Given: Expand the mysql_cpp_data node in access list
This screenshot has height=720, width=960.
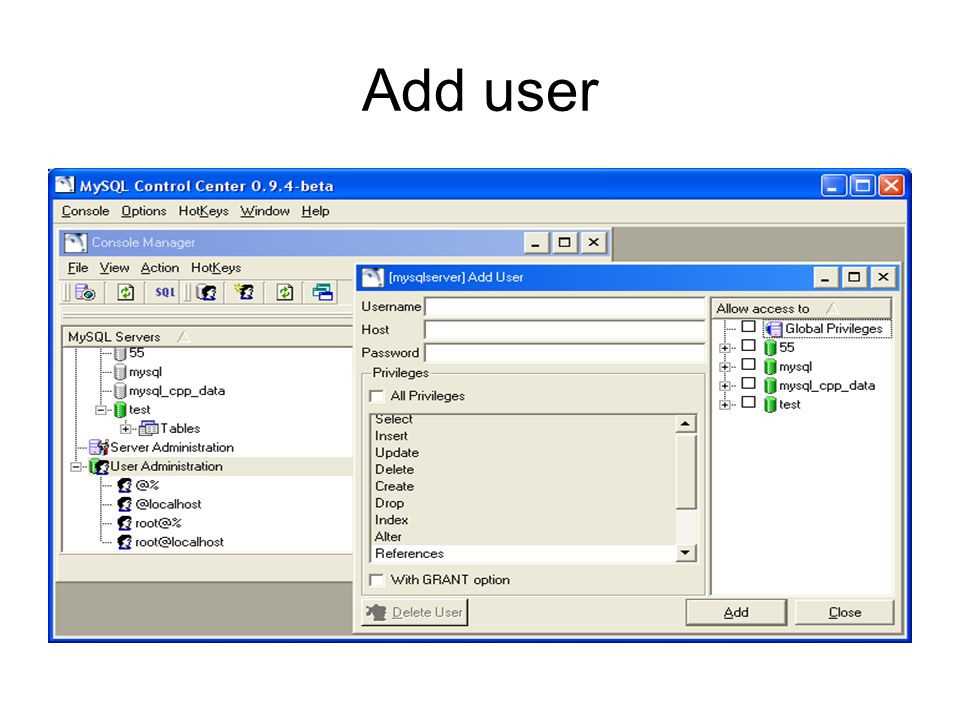Looking at the screenshot, I should (x=725, y=386).
